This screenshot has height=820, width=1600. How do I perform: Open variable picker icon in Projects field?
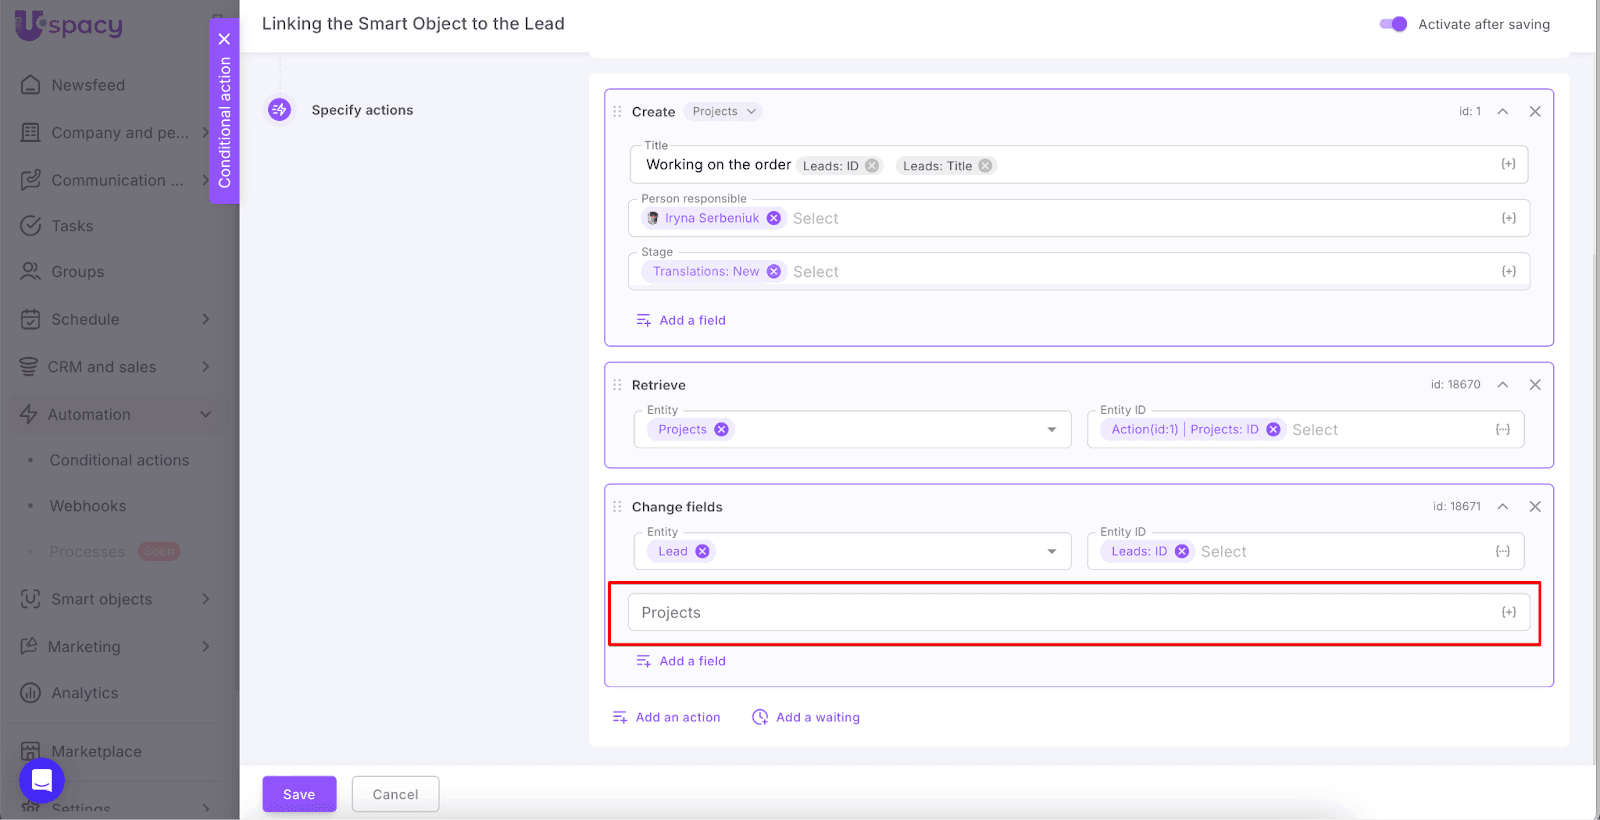pos(1508,612)
